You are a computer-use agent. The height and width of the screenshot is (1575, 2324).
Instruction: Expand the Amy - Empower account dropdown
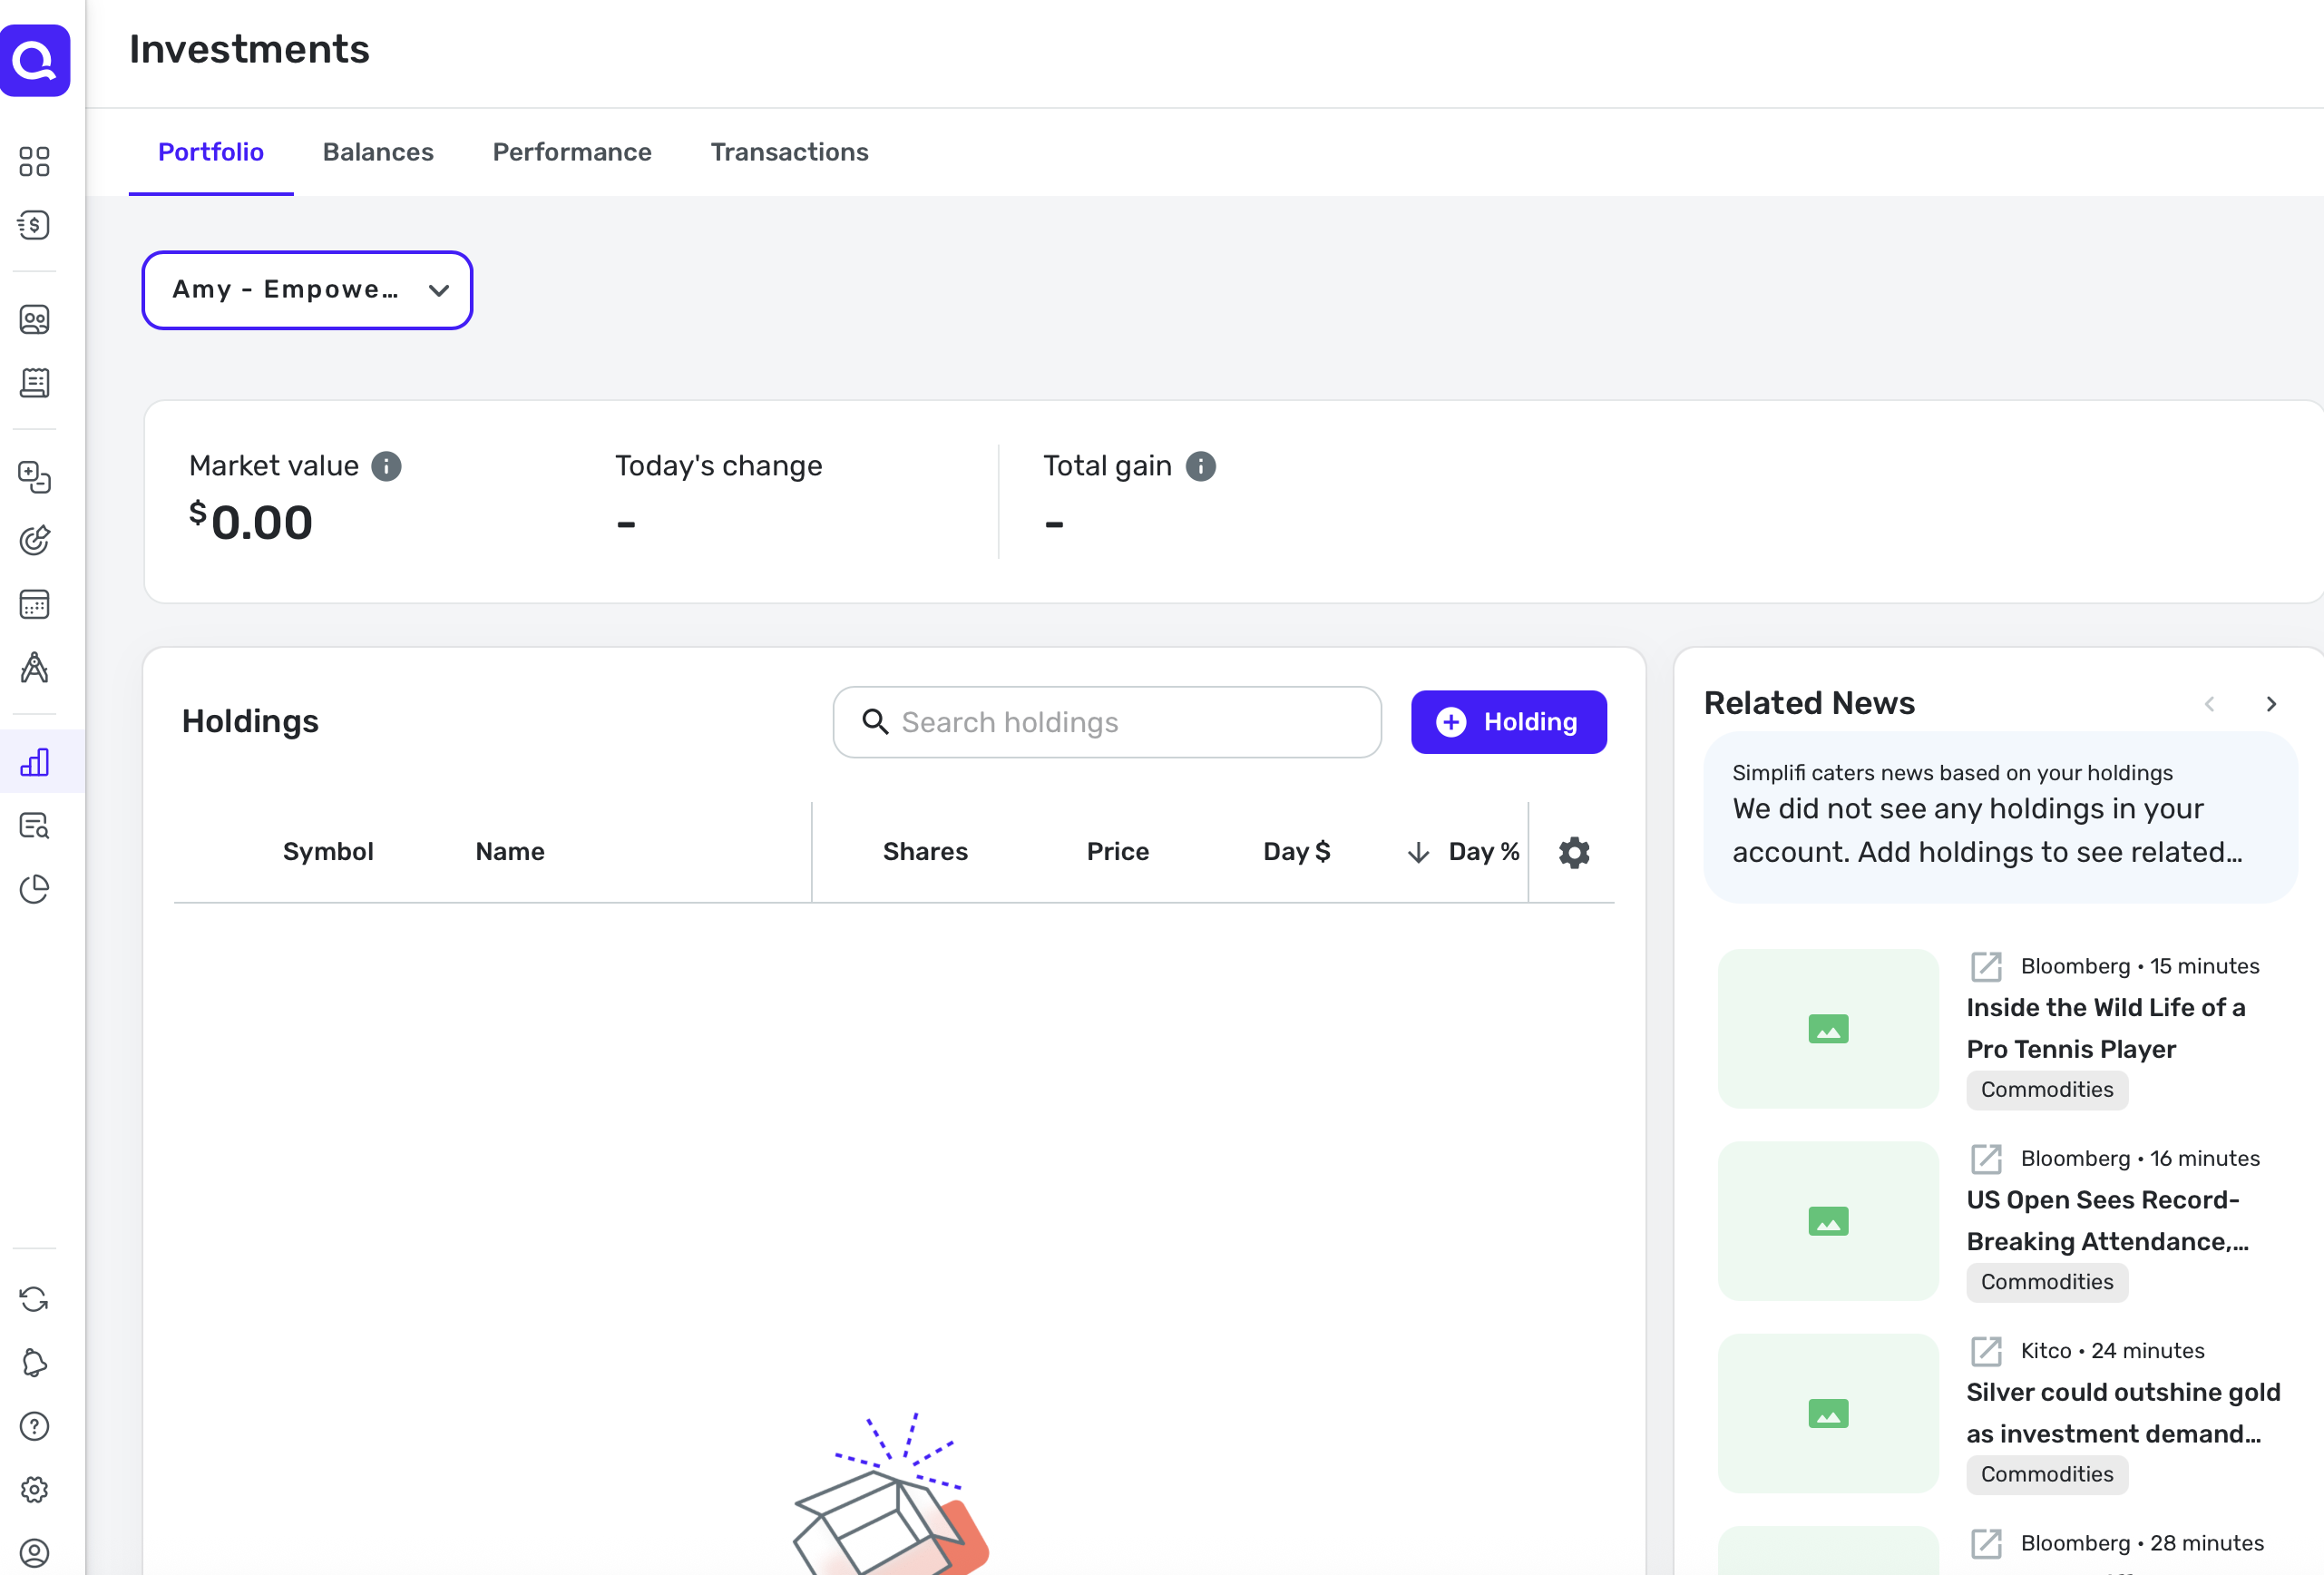(307, 290)
